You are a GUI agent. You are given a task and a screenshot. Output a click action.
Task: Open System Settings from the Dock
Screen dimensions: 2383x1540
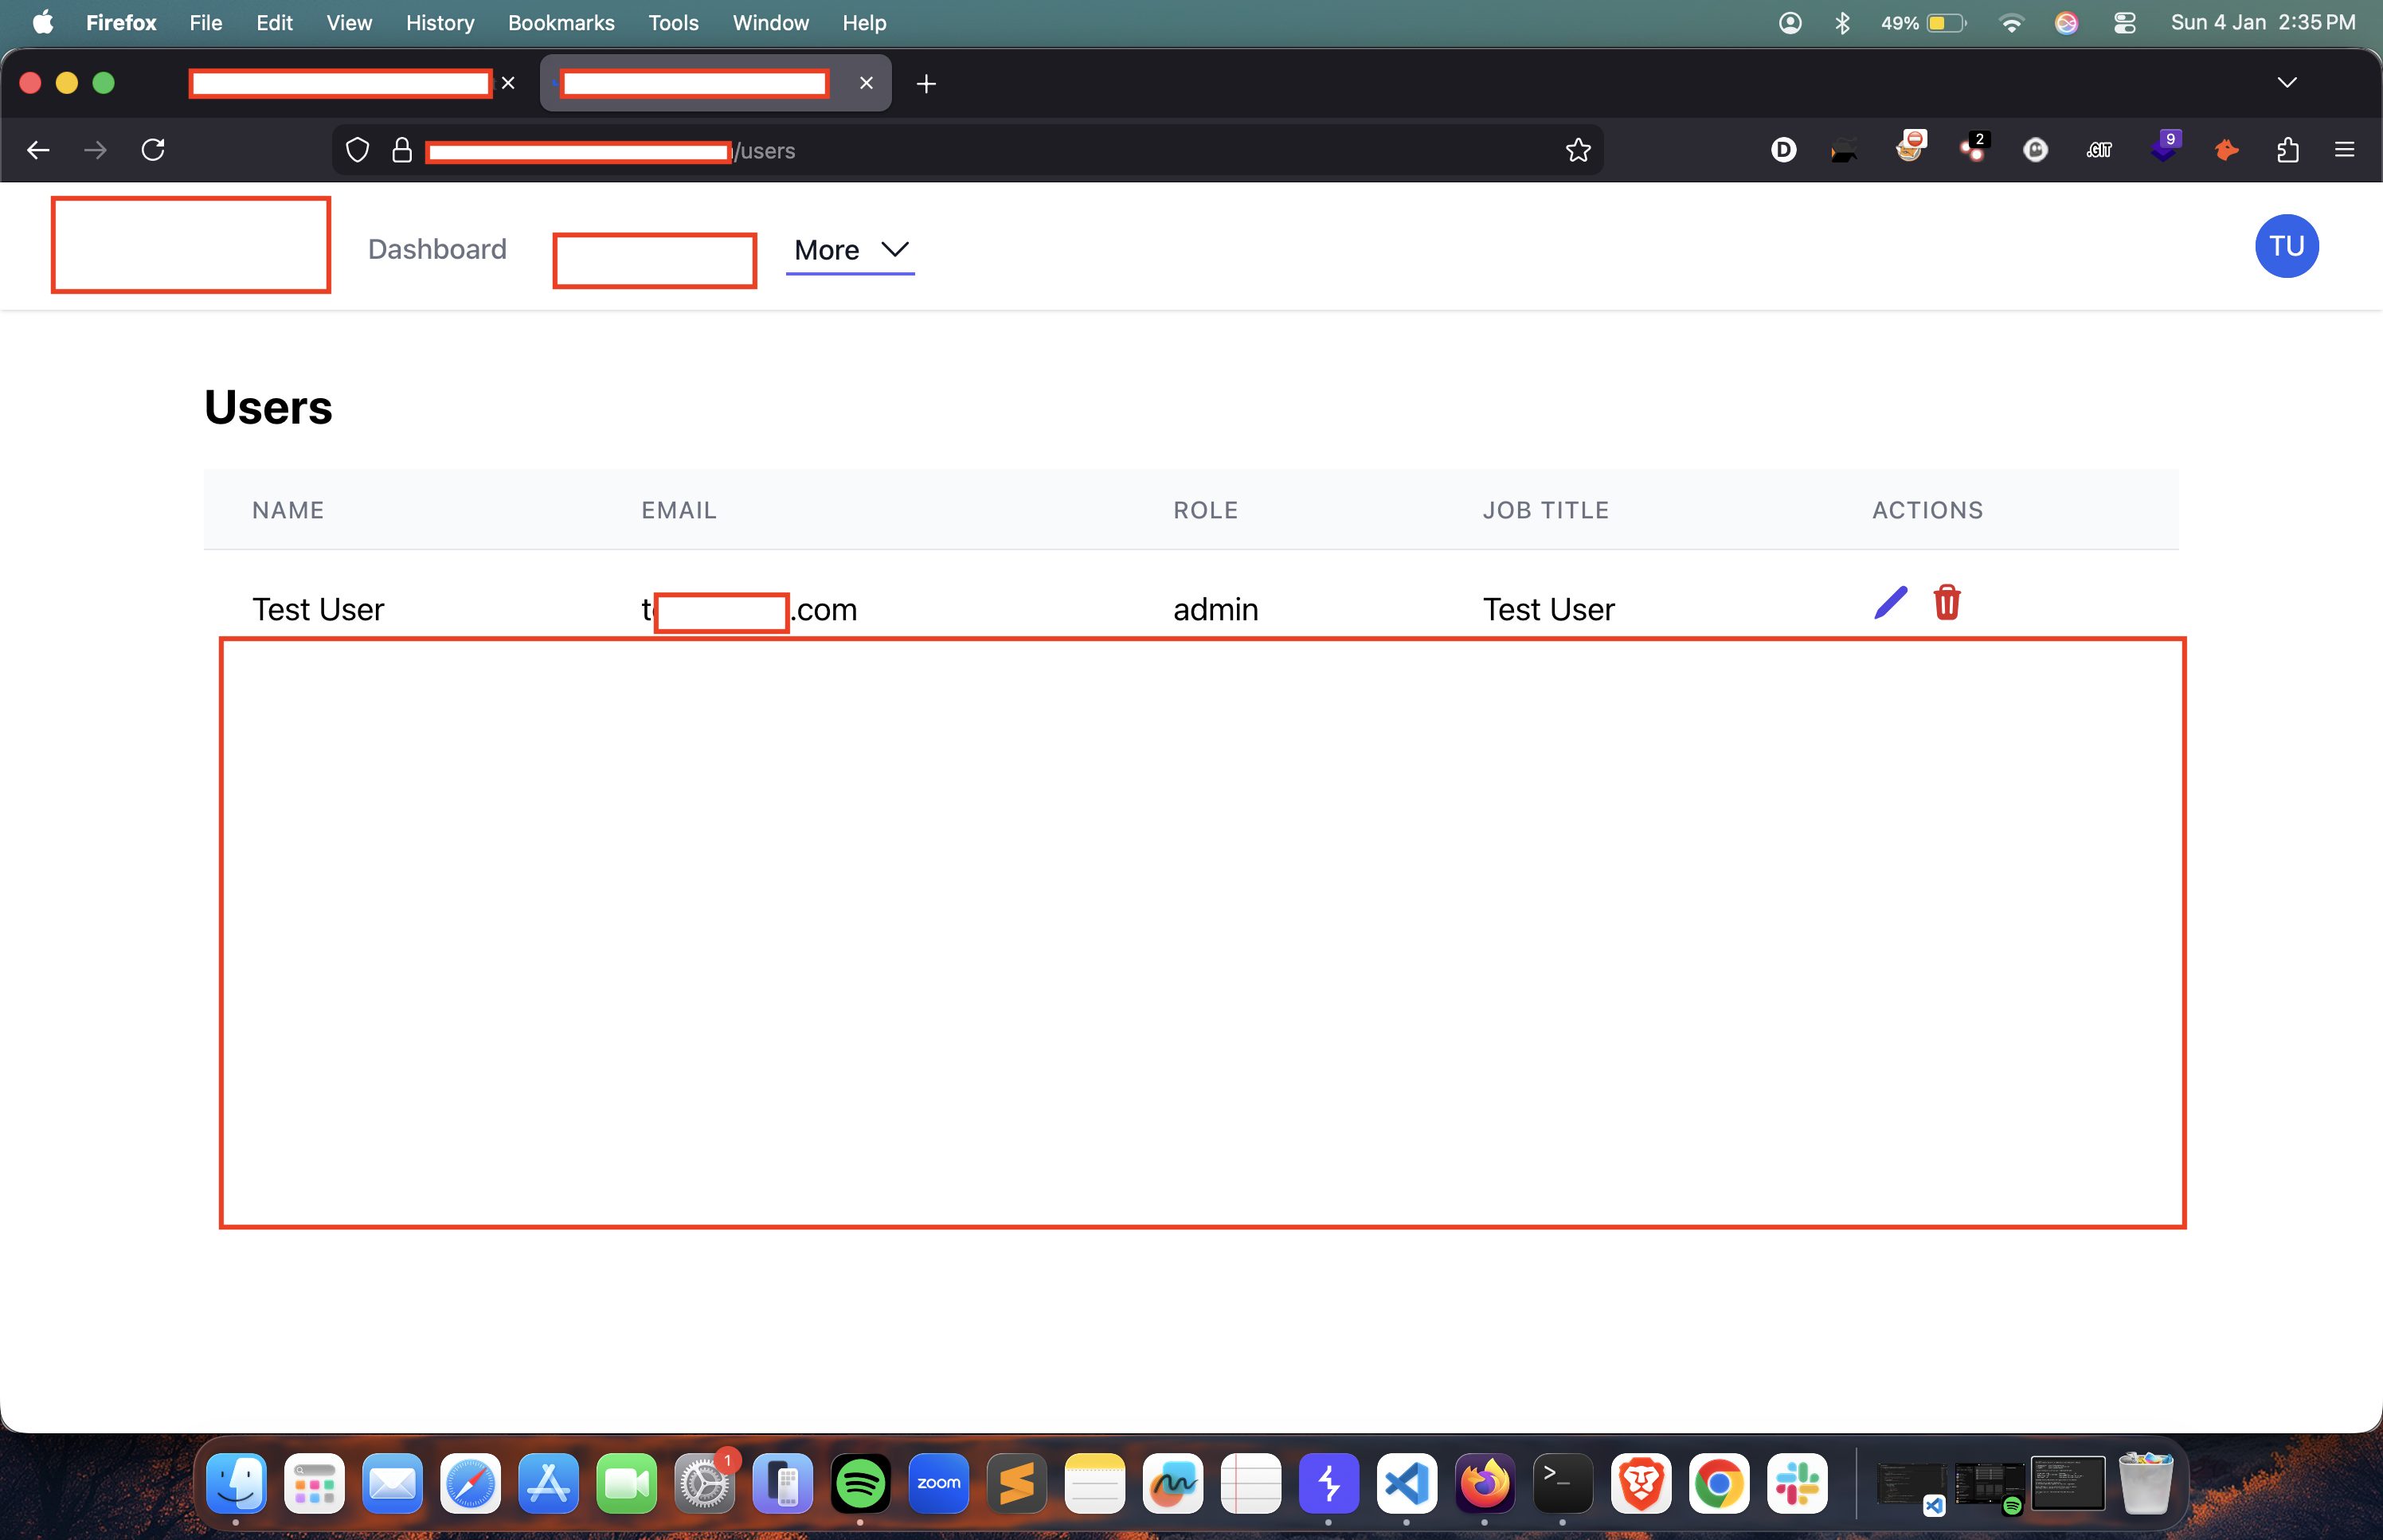point(704,1483)
